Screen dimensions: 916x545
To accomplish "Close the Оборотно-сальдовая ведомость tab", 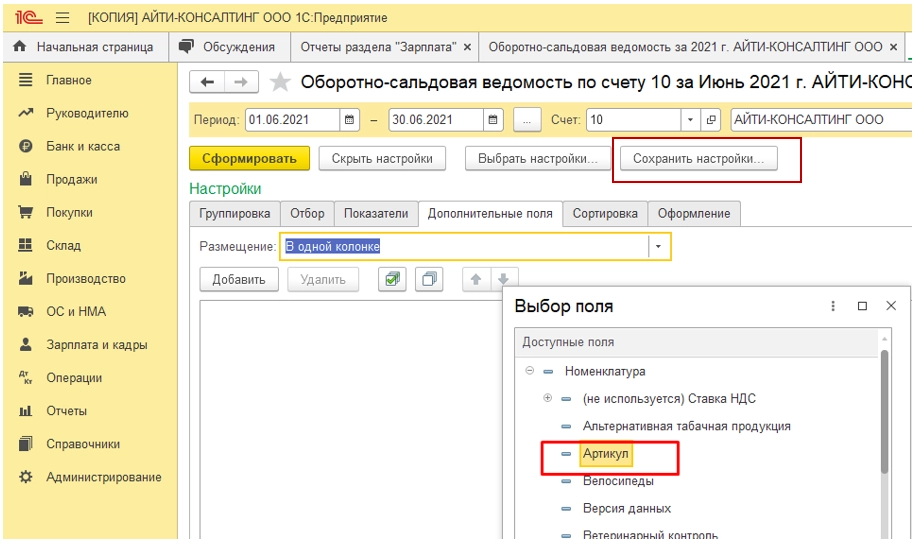I will tap(893, 47).
